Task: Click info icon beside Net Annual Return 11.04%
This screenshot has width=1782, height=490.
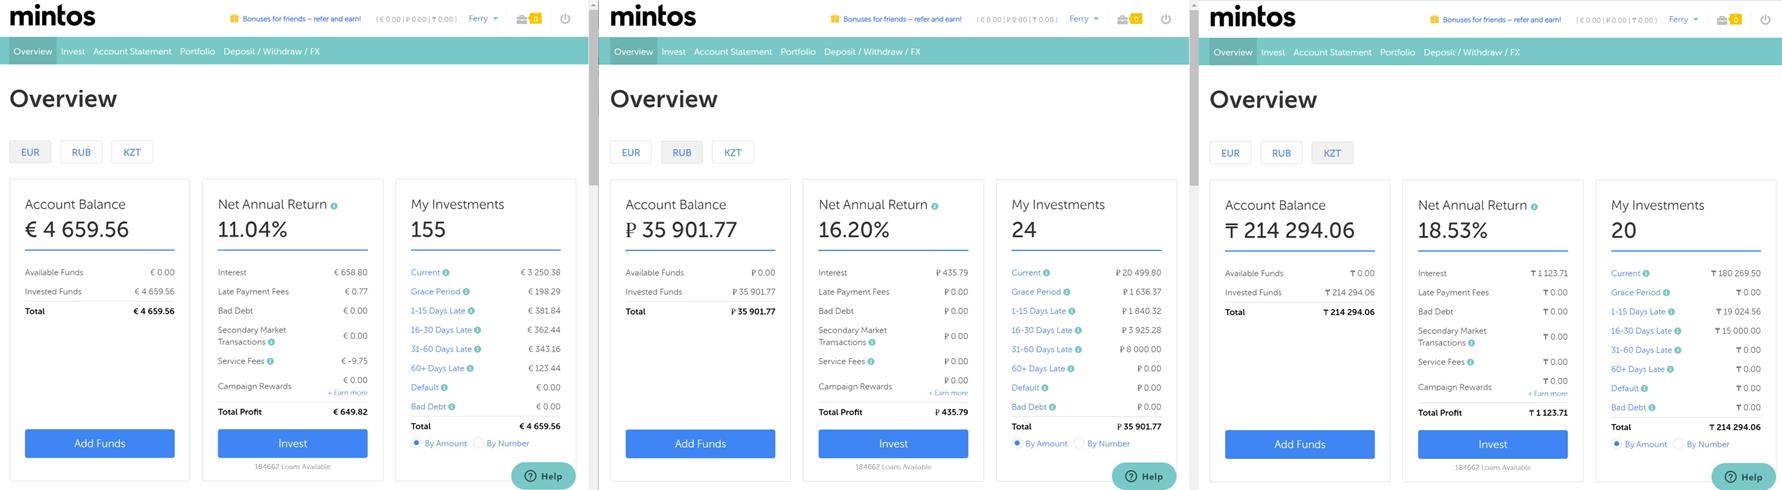Action: pyautogui.click(x=334, y=206)
